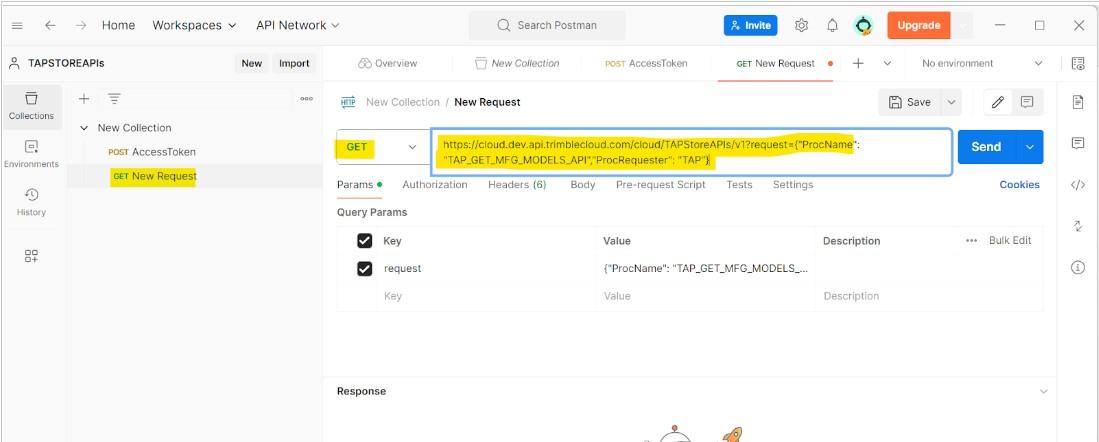This screenshot has height=442, width=1099.
Task: Click the query params three-dot options
Action: point(971,240)
